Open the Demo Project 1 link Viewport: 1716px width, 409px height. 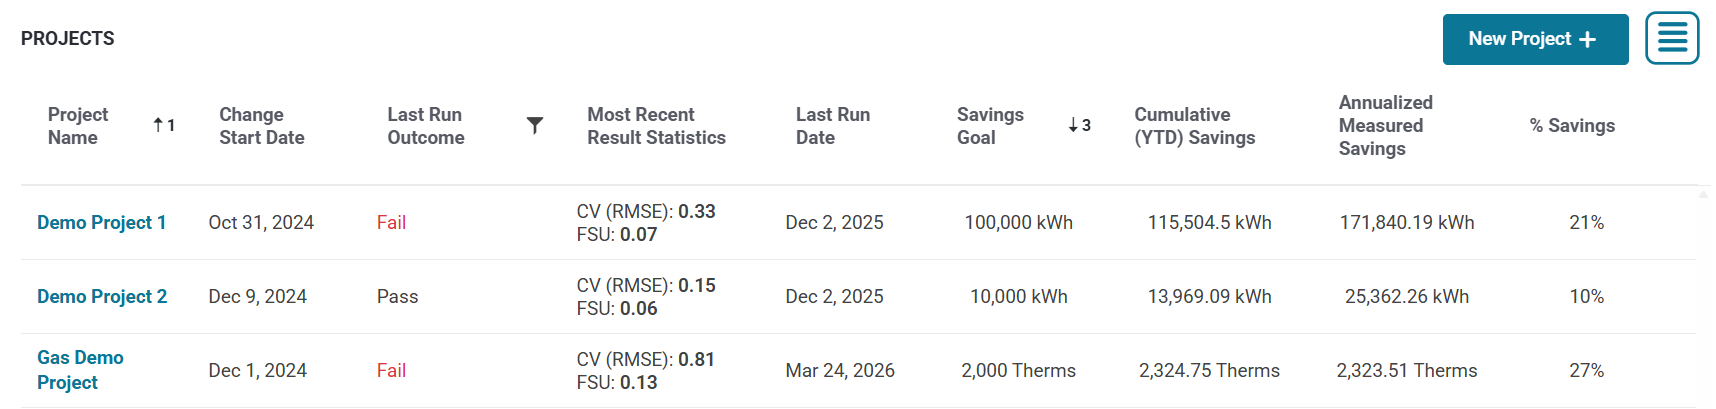pyautogui.click(x=101, y=222)
